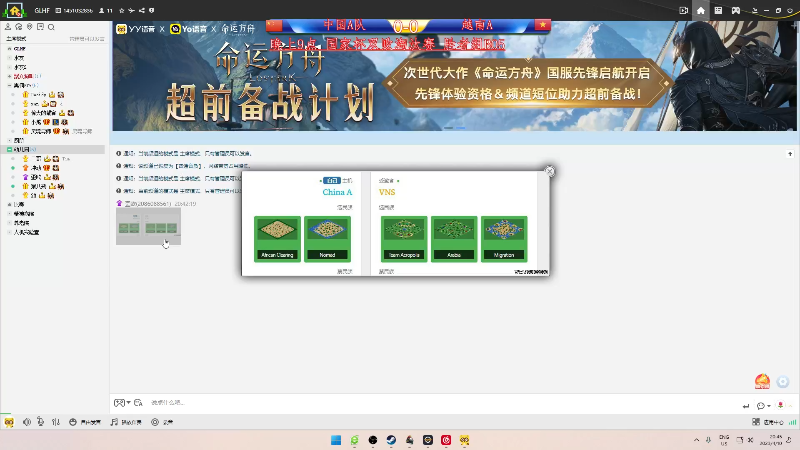Toggle the microphone icon in bottom bar
Screen dimensions: 800x450
coord(41,422)
